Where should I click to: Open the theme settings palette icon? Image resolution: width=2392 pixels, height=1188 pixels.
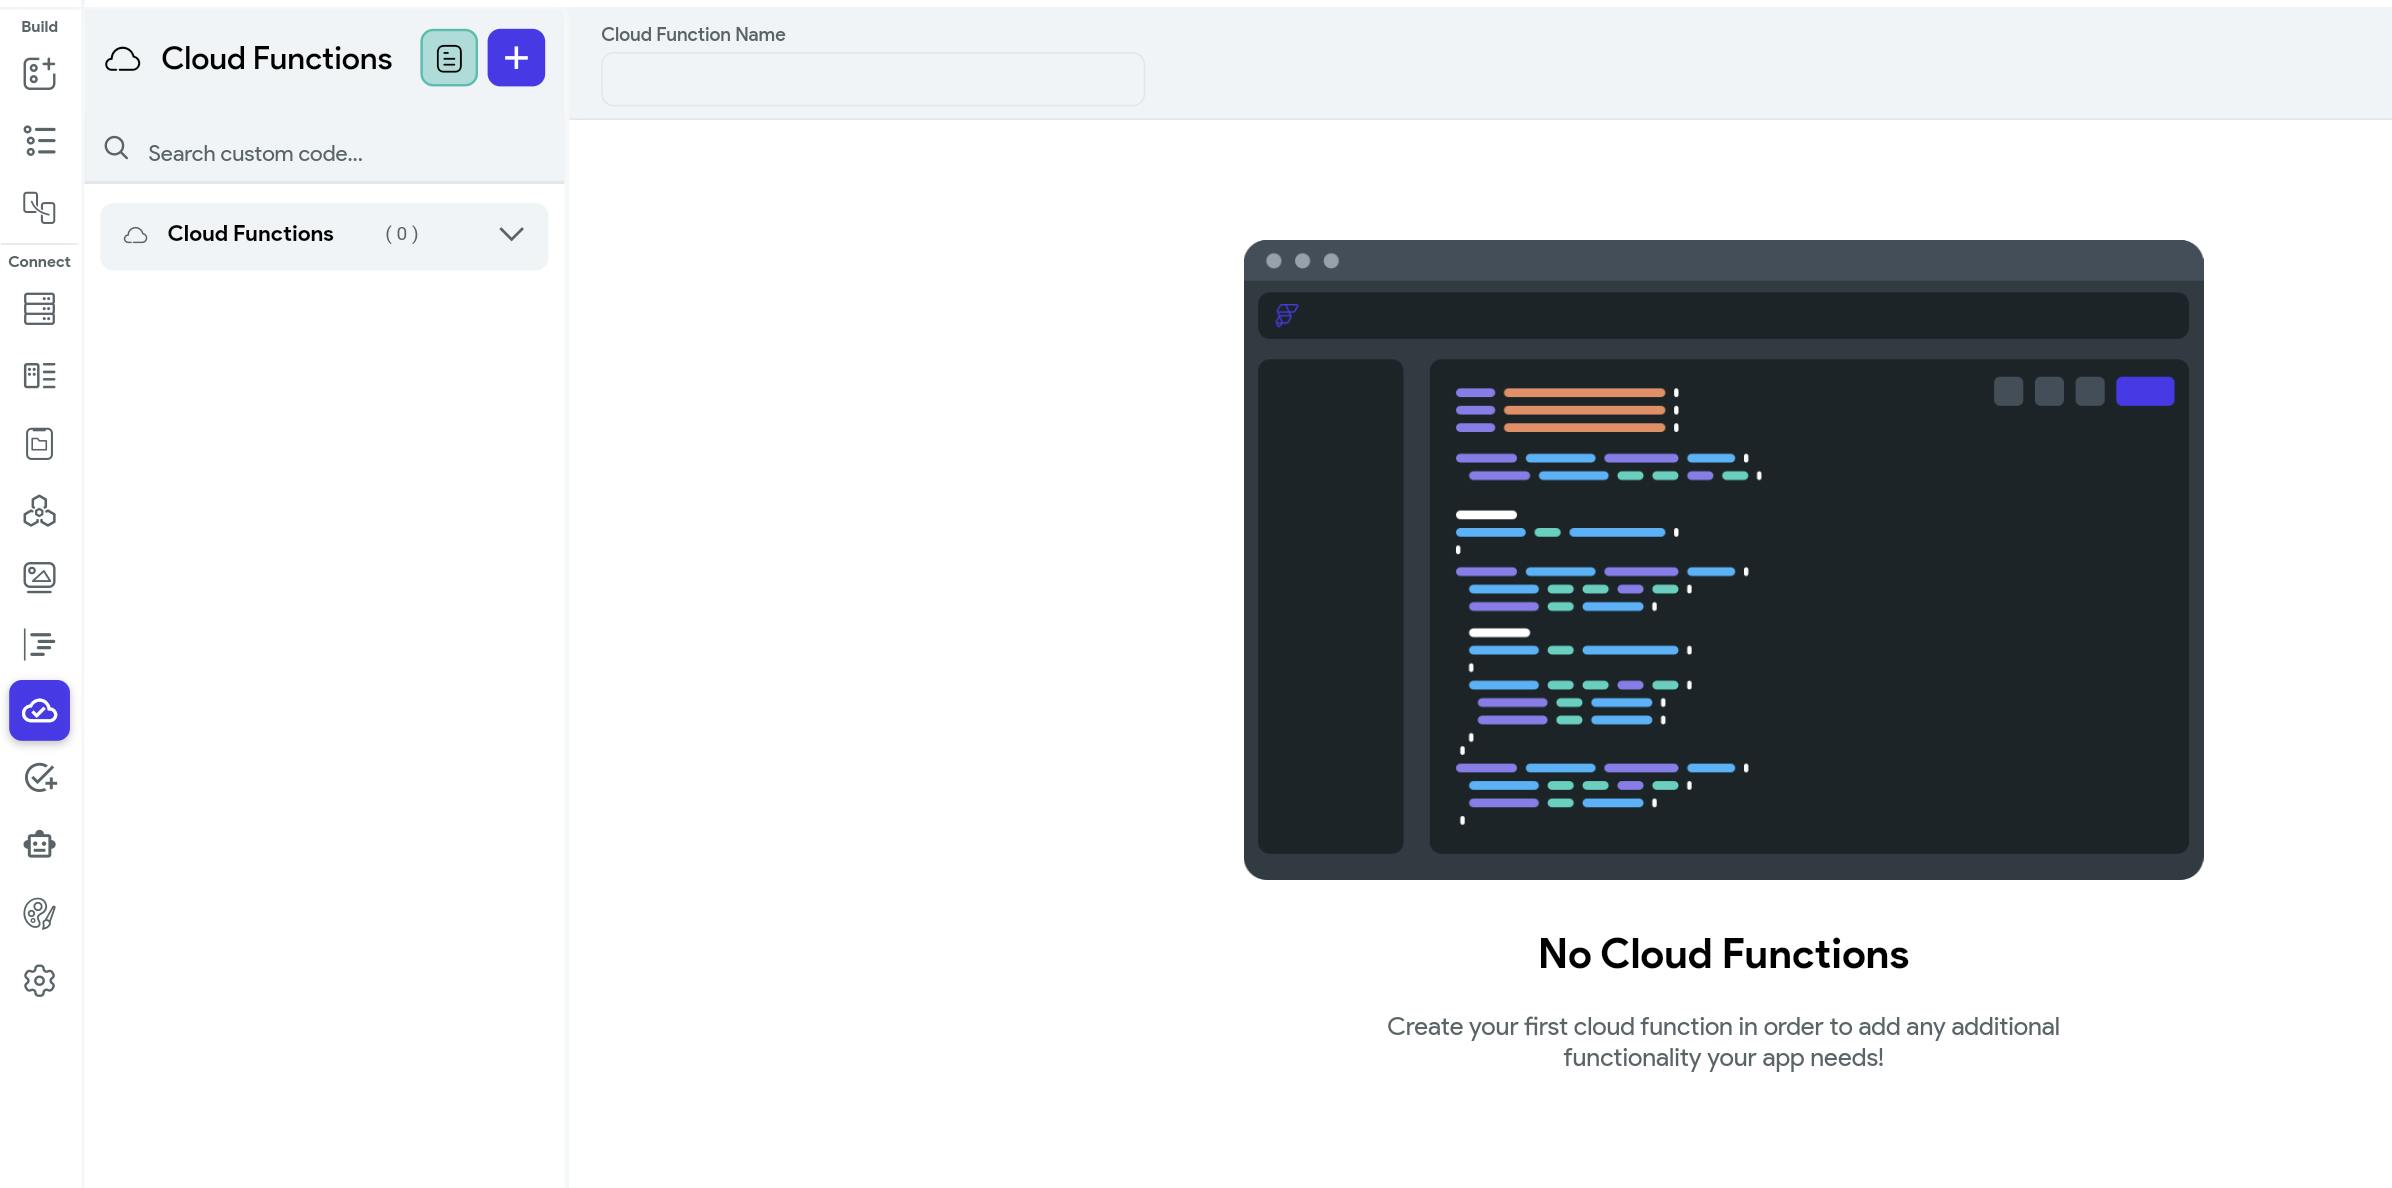(x=39, y=913)
